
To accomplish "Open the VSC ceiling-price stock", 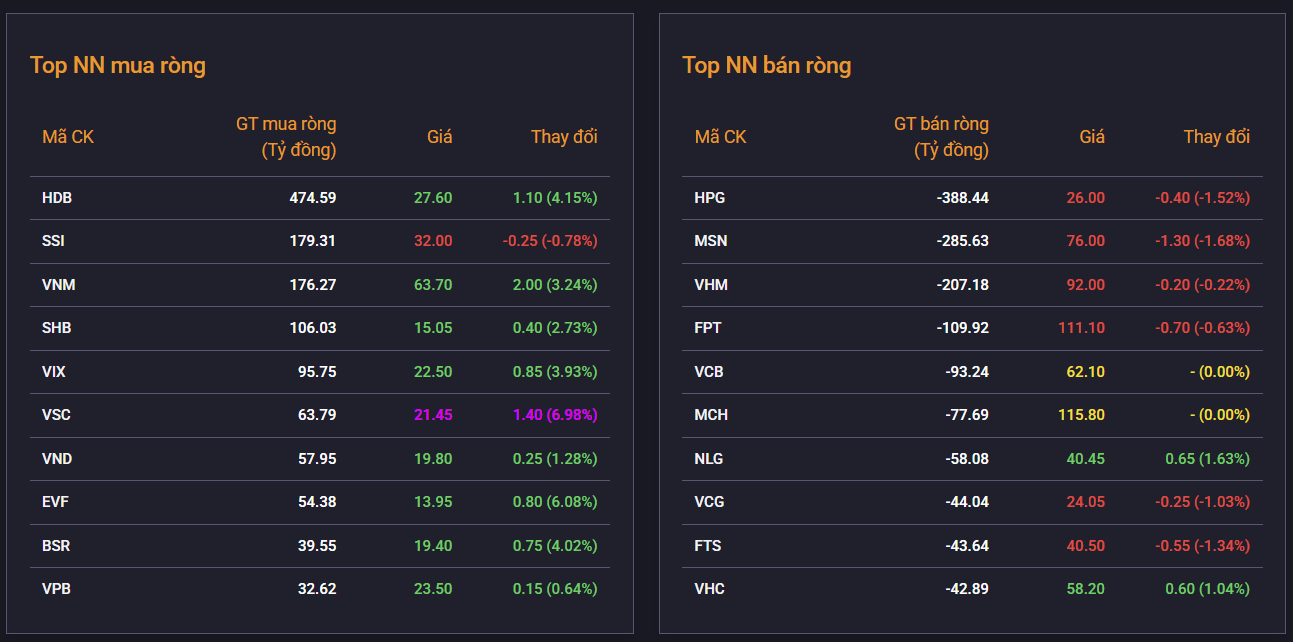I will tap(57, 415).
